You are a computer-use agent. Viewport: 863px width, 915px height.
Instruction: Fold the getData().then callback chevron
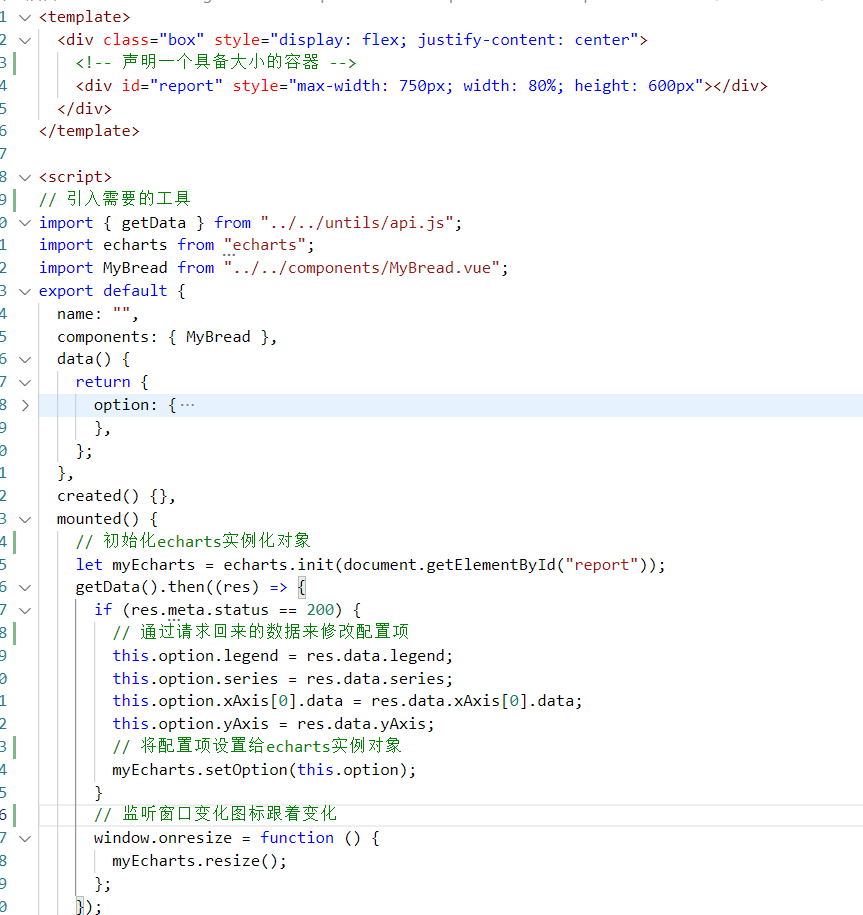[25, 587]
